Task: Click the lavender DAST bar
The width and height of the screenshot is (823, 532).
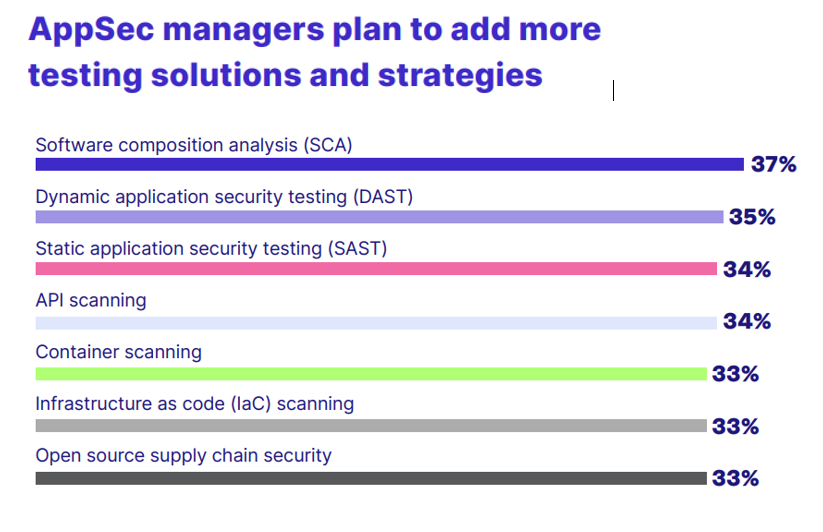Action: (379, 217)
